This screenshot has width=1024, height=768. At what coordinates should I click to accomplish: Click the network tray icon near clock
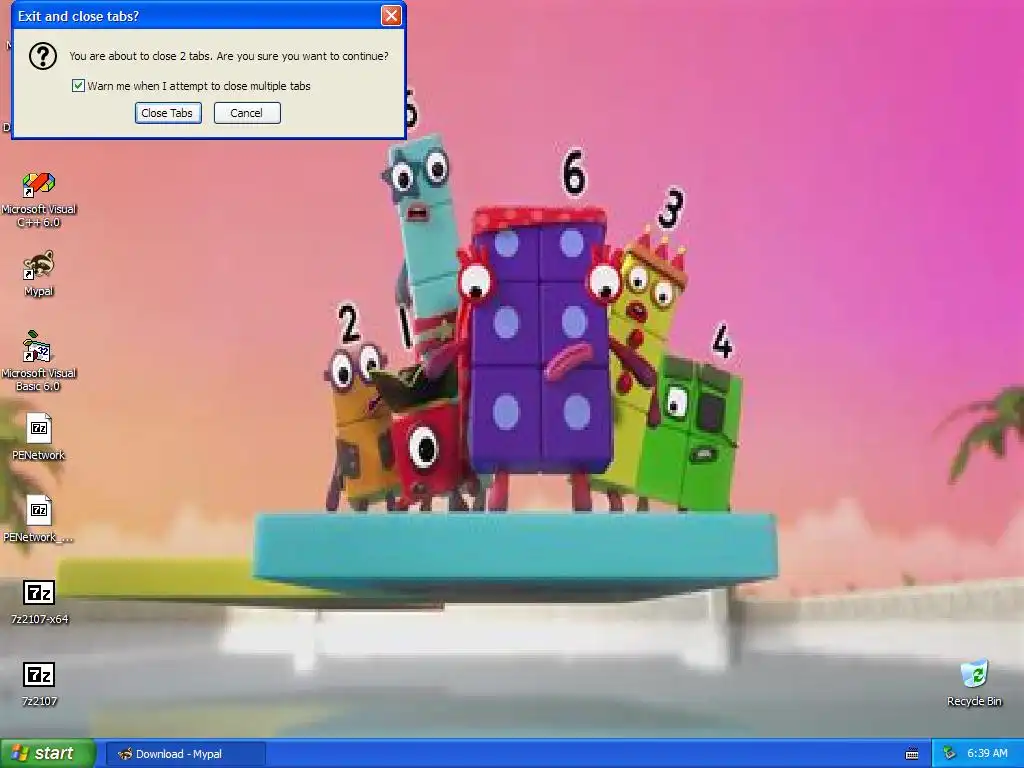(950, 753)
